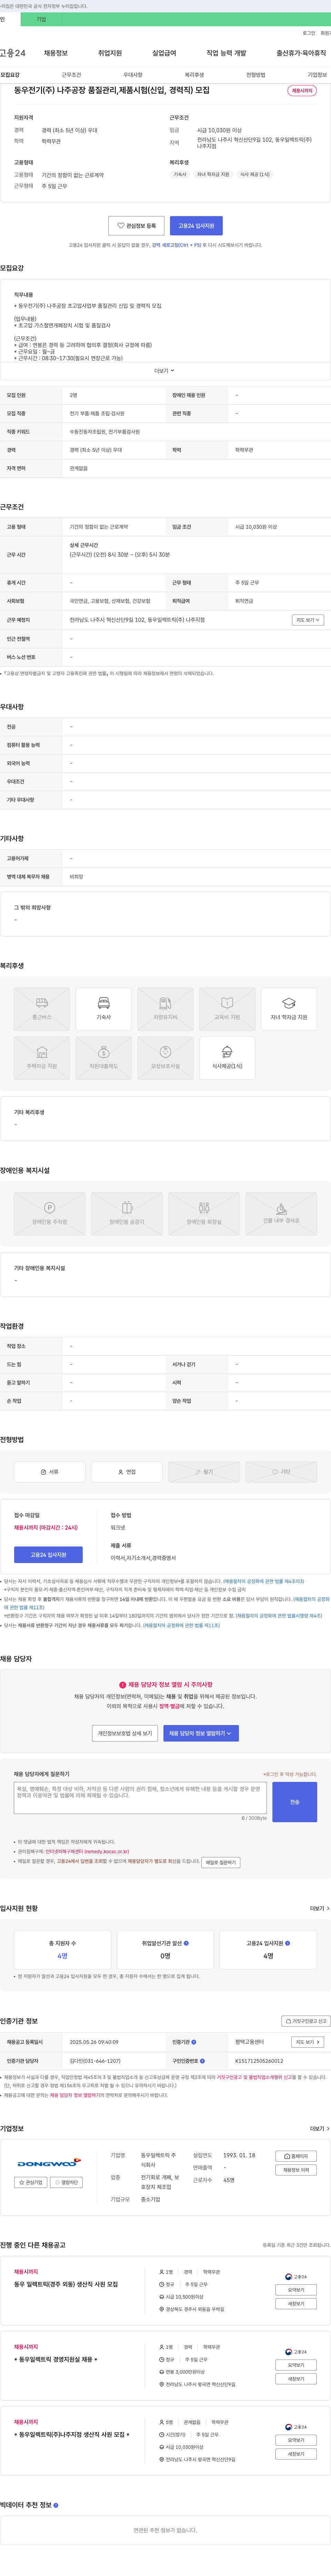Open the 출산휴가·육아휴직 menu
331x2576 pixels.
(301, 53)
